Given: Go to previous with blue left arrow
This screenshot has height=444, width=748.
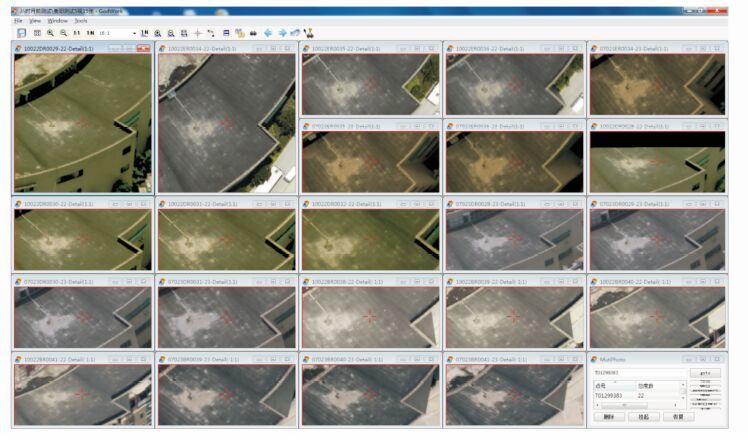Looking at the screenshot, I should (x=269, y=33).
